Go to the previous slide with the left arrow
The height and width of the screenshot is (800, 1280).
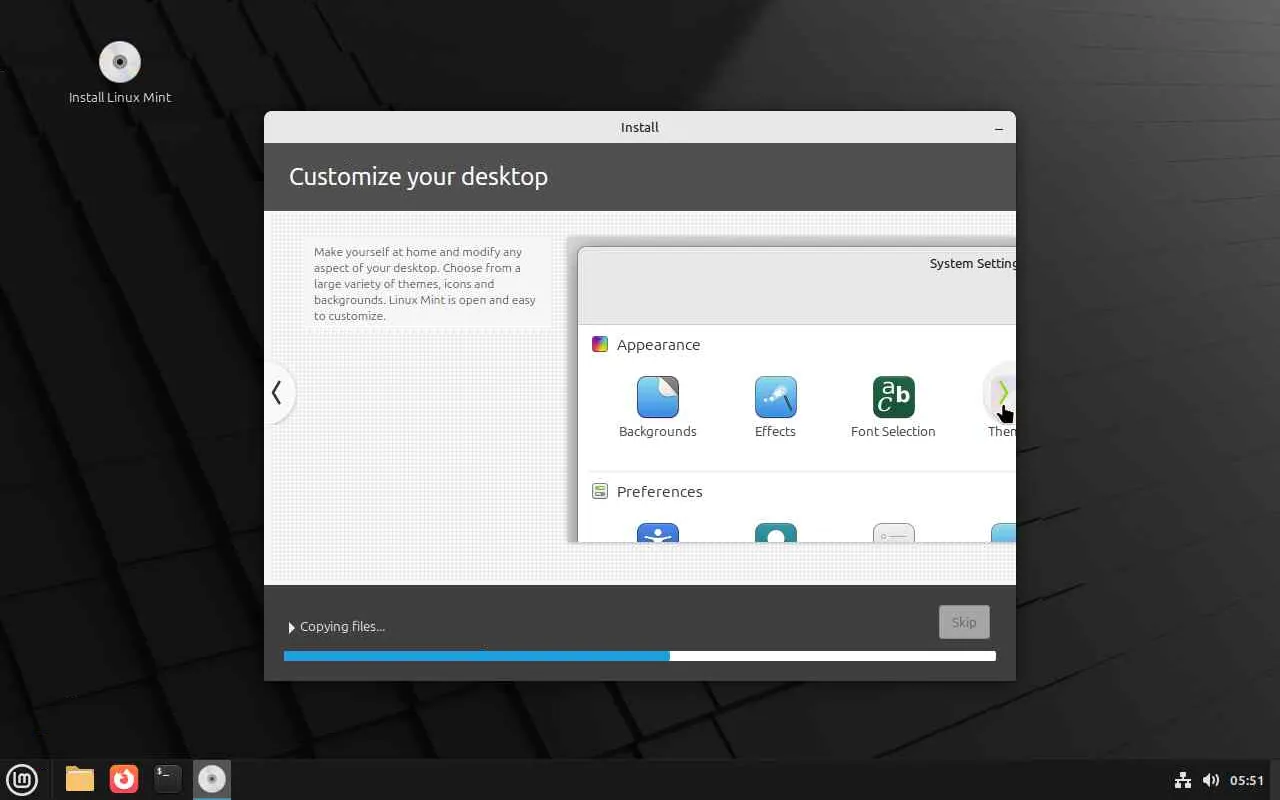click(x=277, y=392)
